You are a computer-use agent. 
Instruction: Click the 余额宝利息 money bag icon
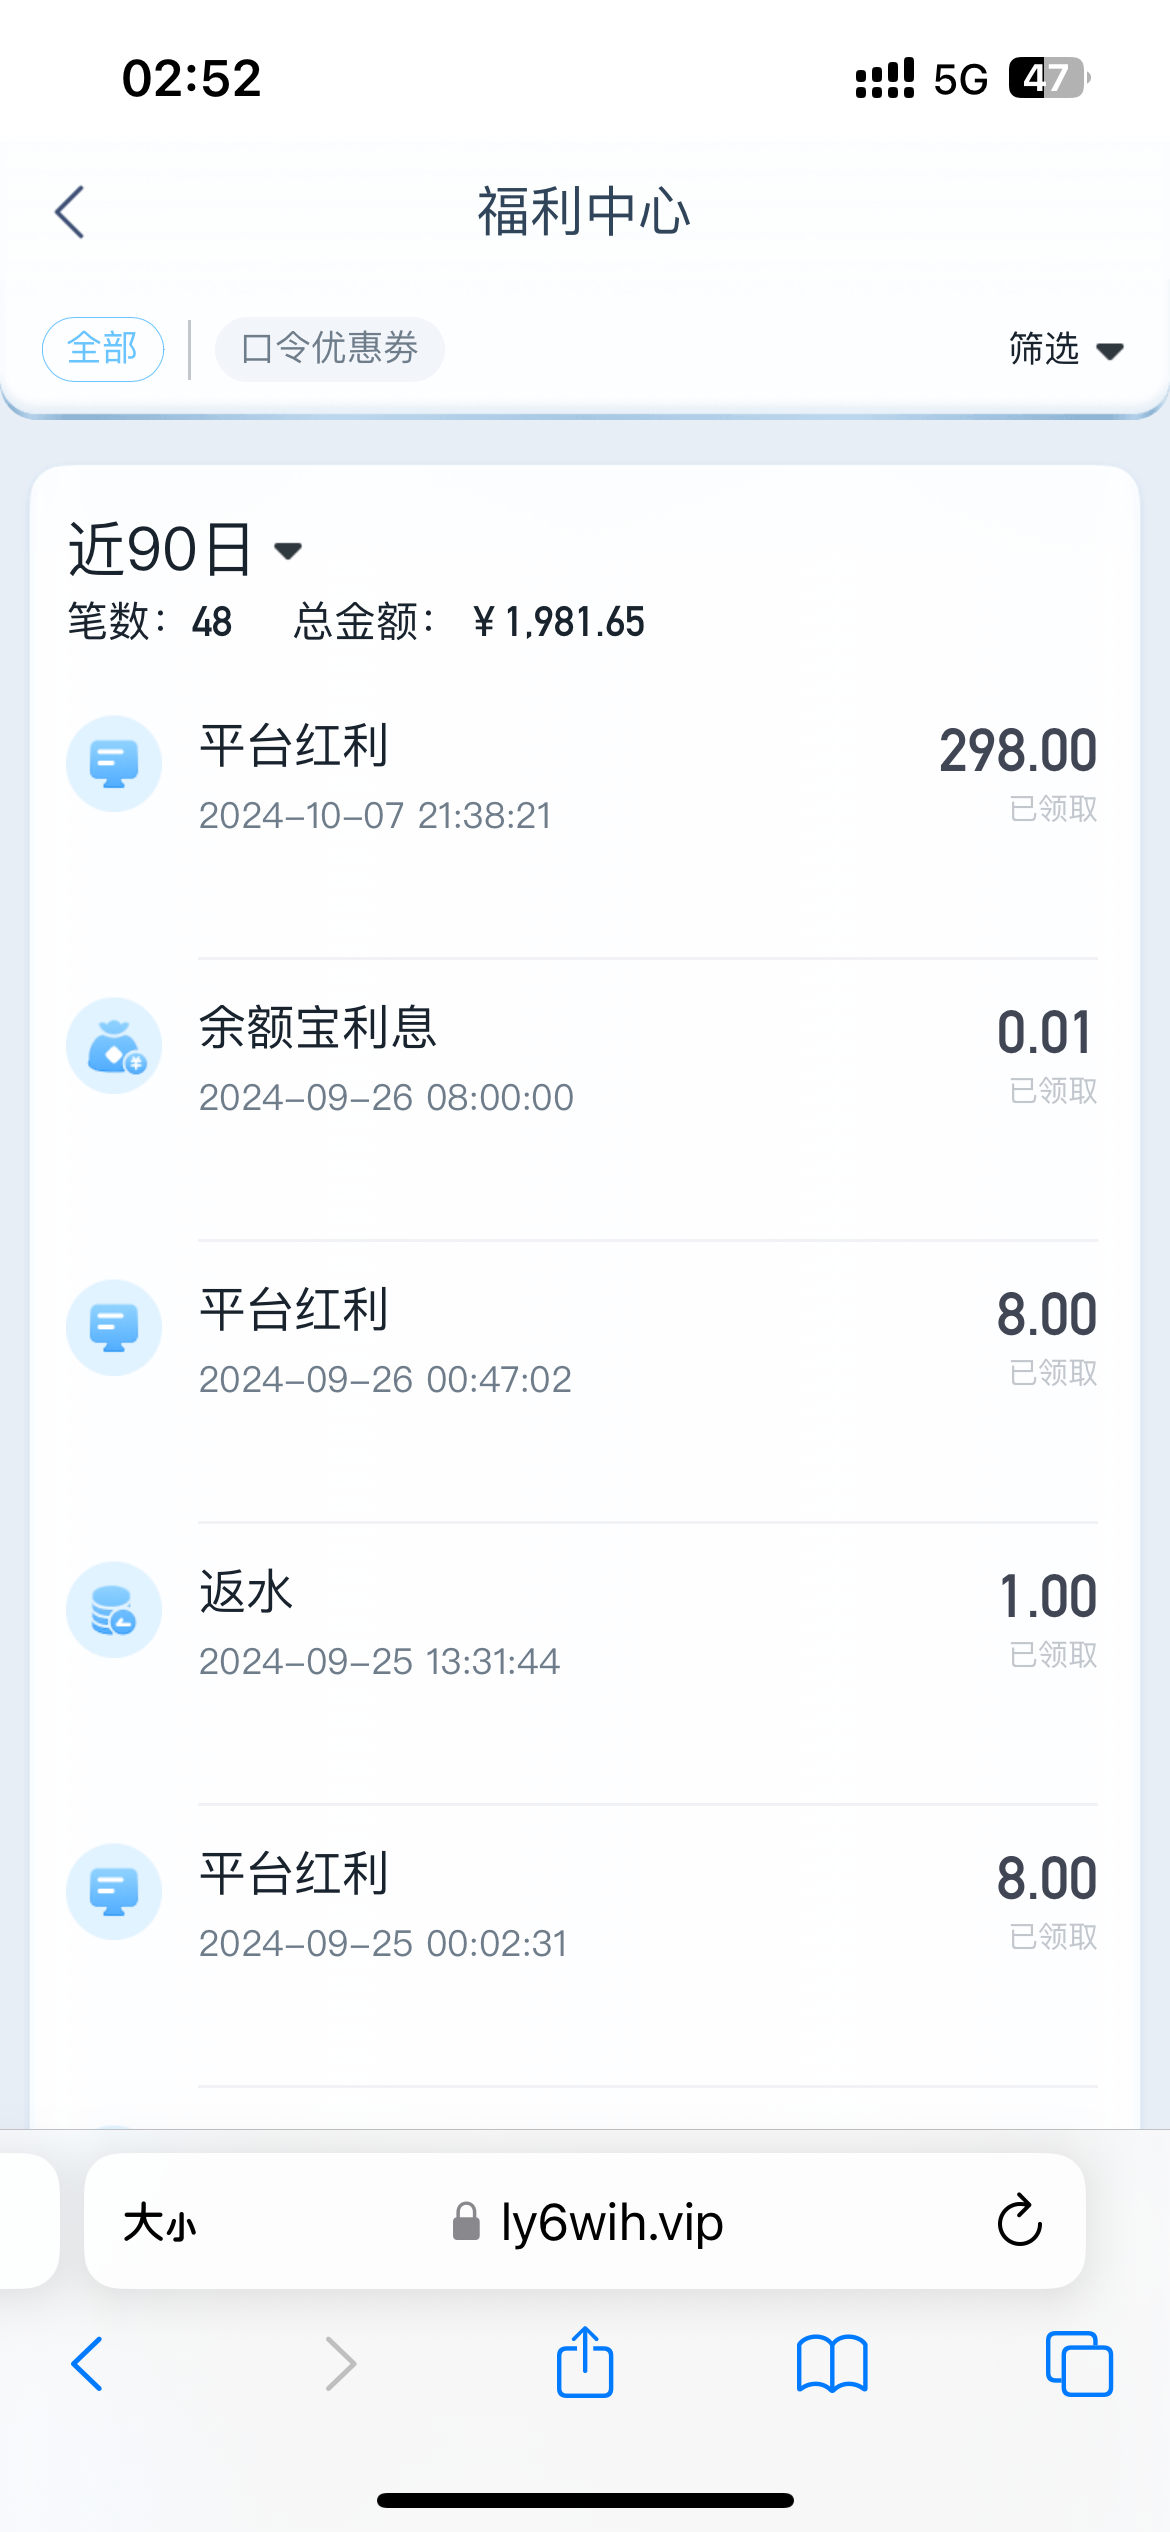[x=114, y=1046]
